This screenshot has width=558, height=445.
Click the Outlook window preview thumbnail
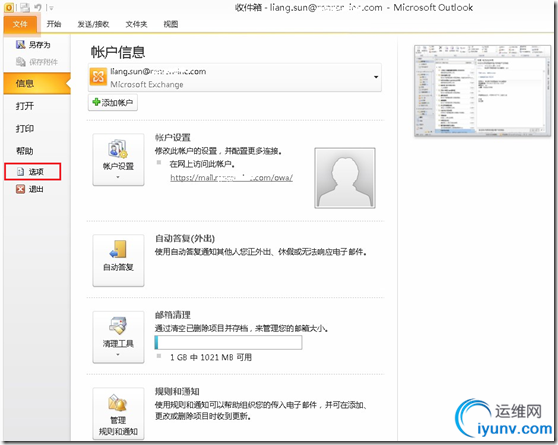click(482, 91)
